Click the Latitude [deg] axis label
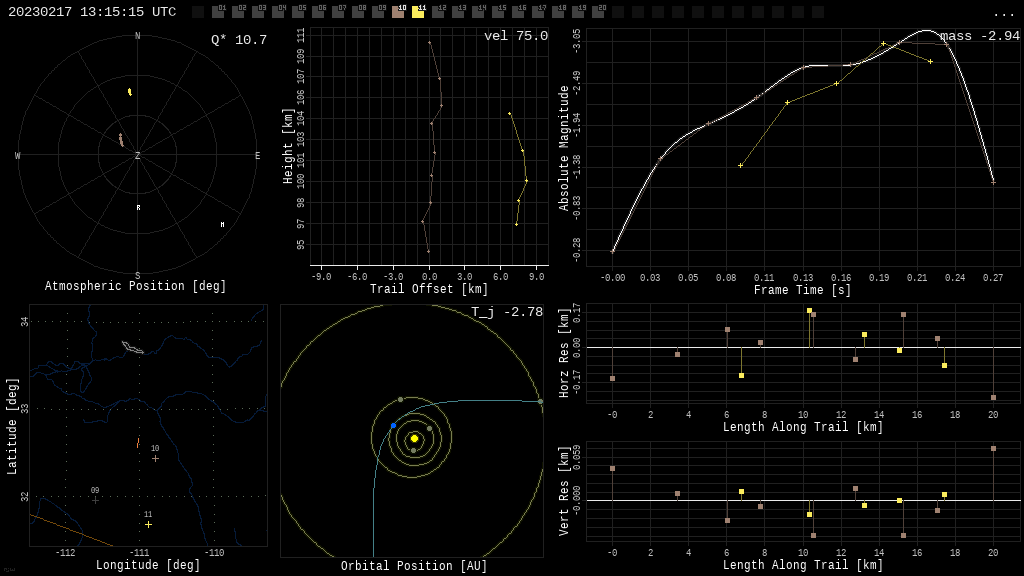This screenshot has width=1024, height=576. [12, 426]
